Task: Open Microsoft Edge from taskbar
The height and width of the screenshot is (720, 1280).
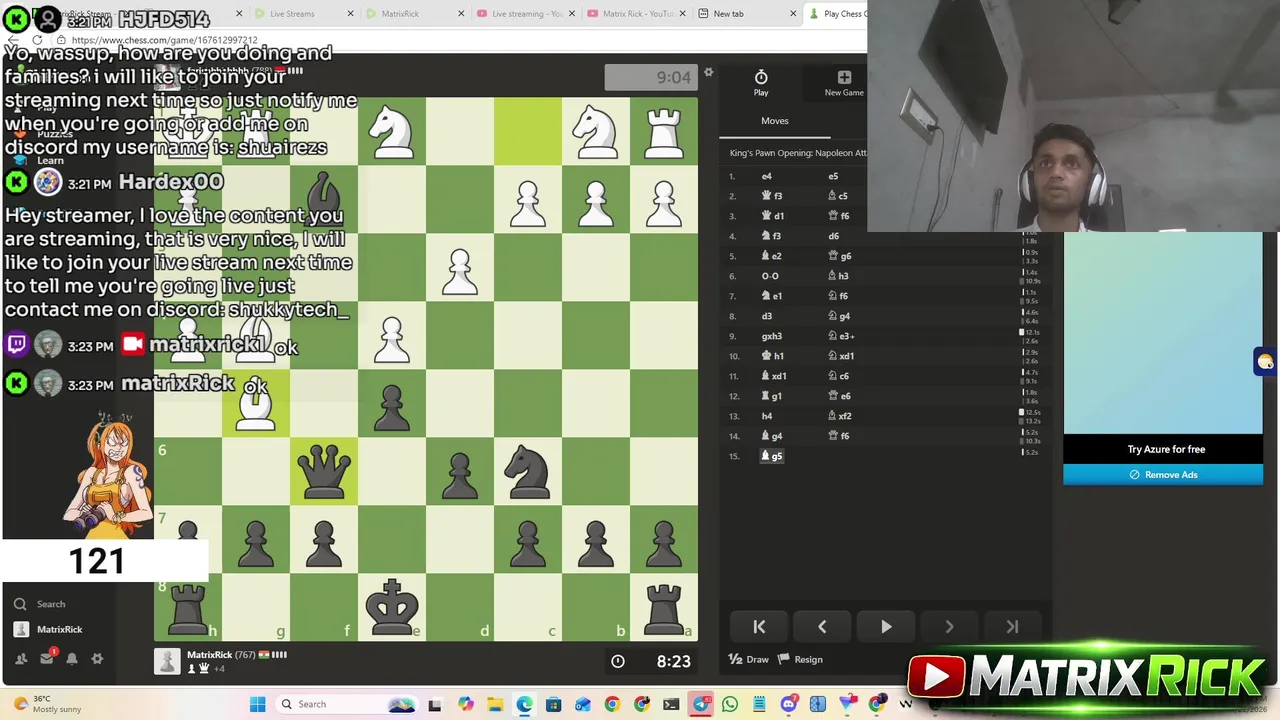Action: pyautogui.click(x=524, y=704)
